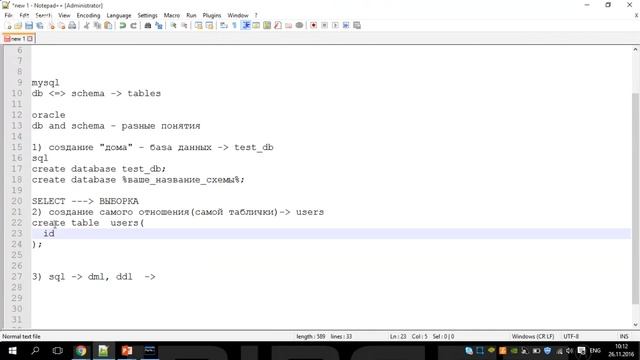Create a new document via toolbar icon

pos(8,25)
